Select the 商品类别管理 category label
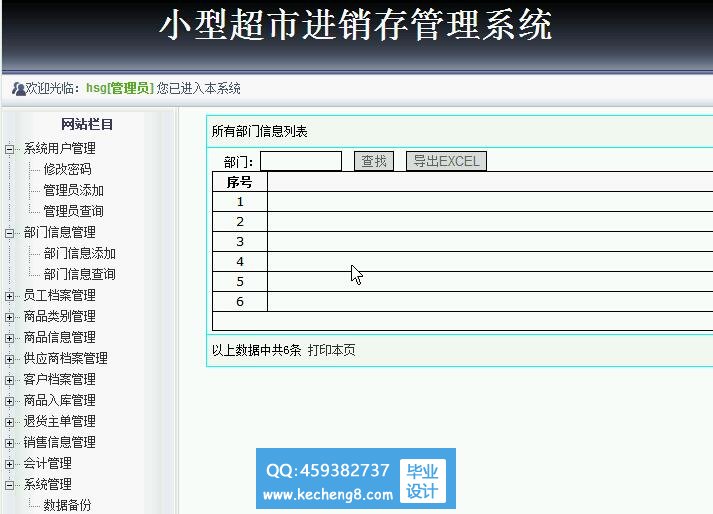 [x=60, y=317]
